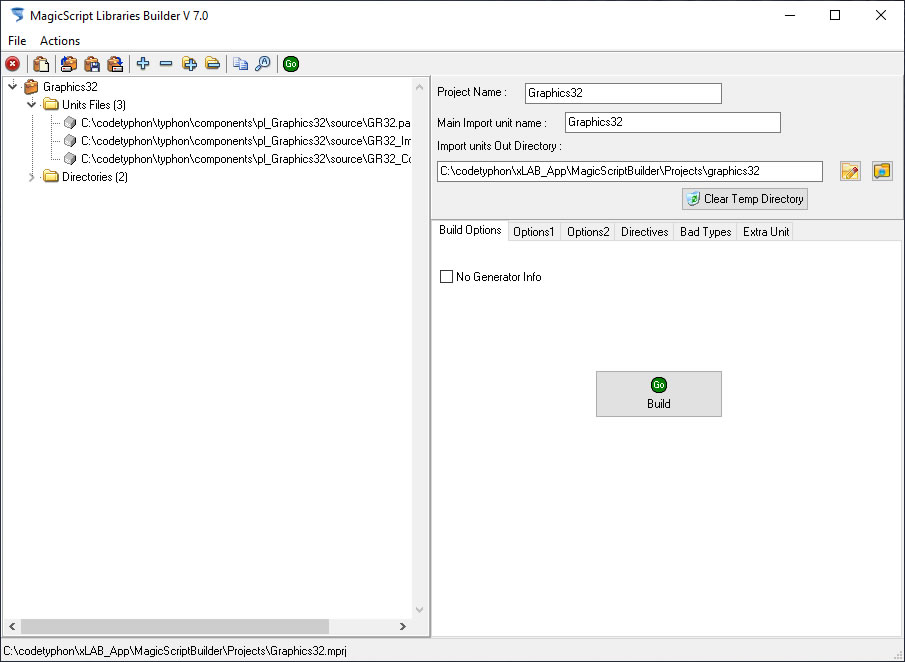Click the Graphics32 briefcase tree icon
This screenshot has height=662, width=905.
click(31, 87)
